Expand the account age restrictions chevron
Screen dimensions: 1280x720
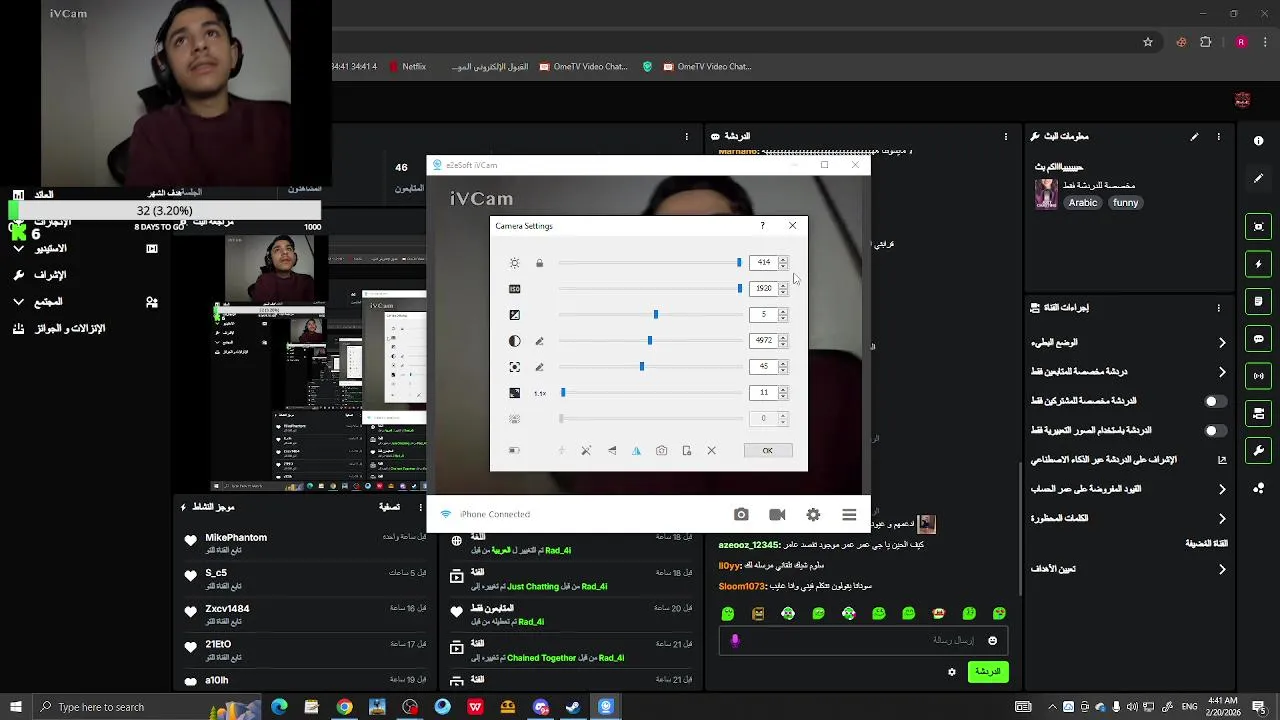[x=1222, y=489]
